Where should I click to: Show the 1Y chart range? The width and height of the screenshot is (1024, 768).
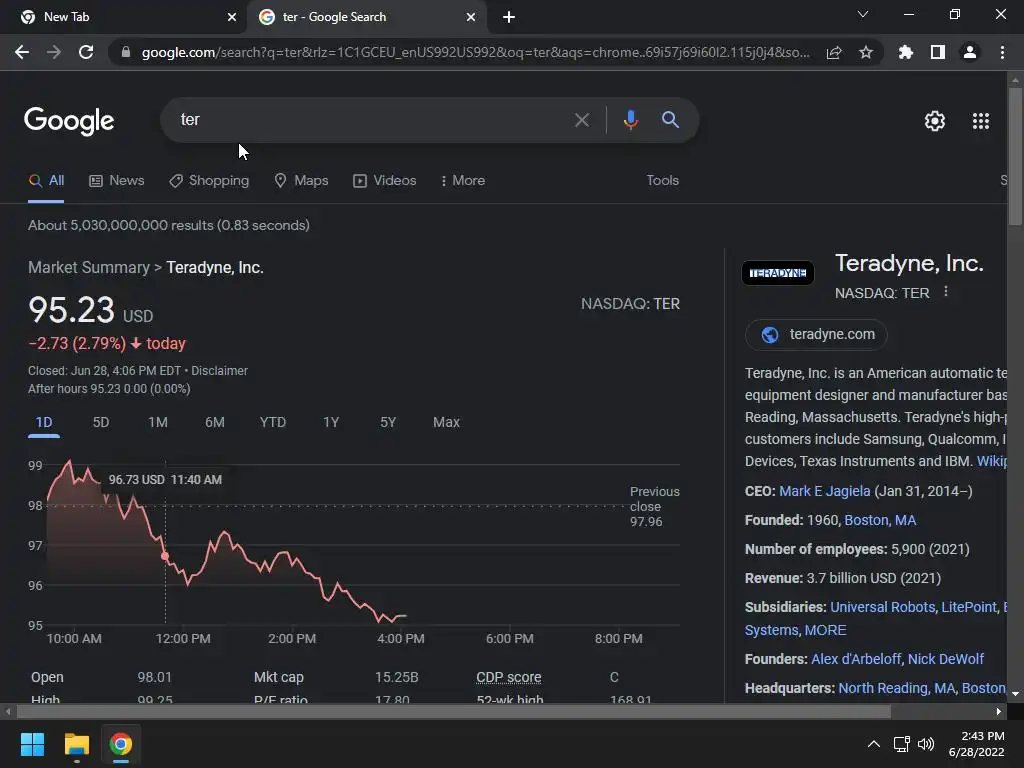pos(331,423)
